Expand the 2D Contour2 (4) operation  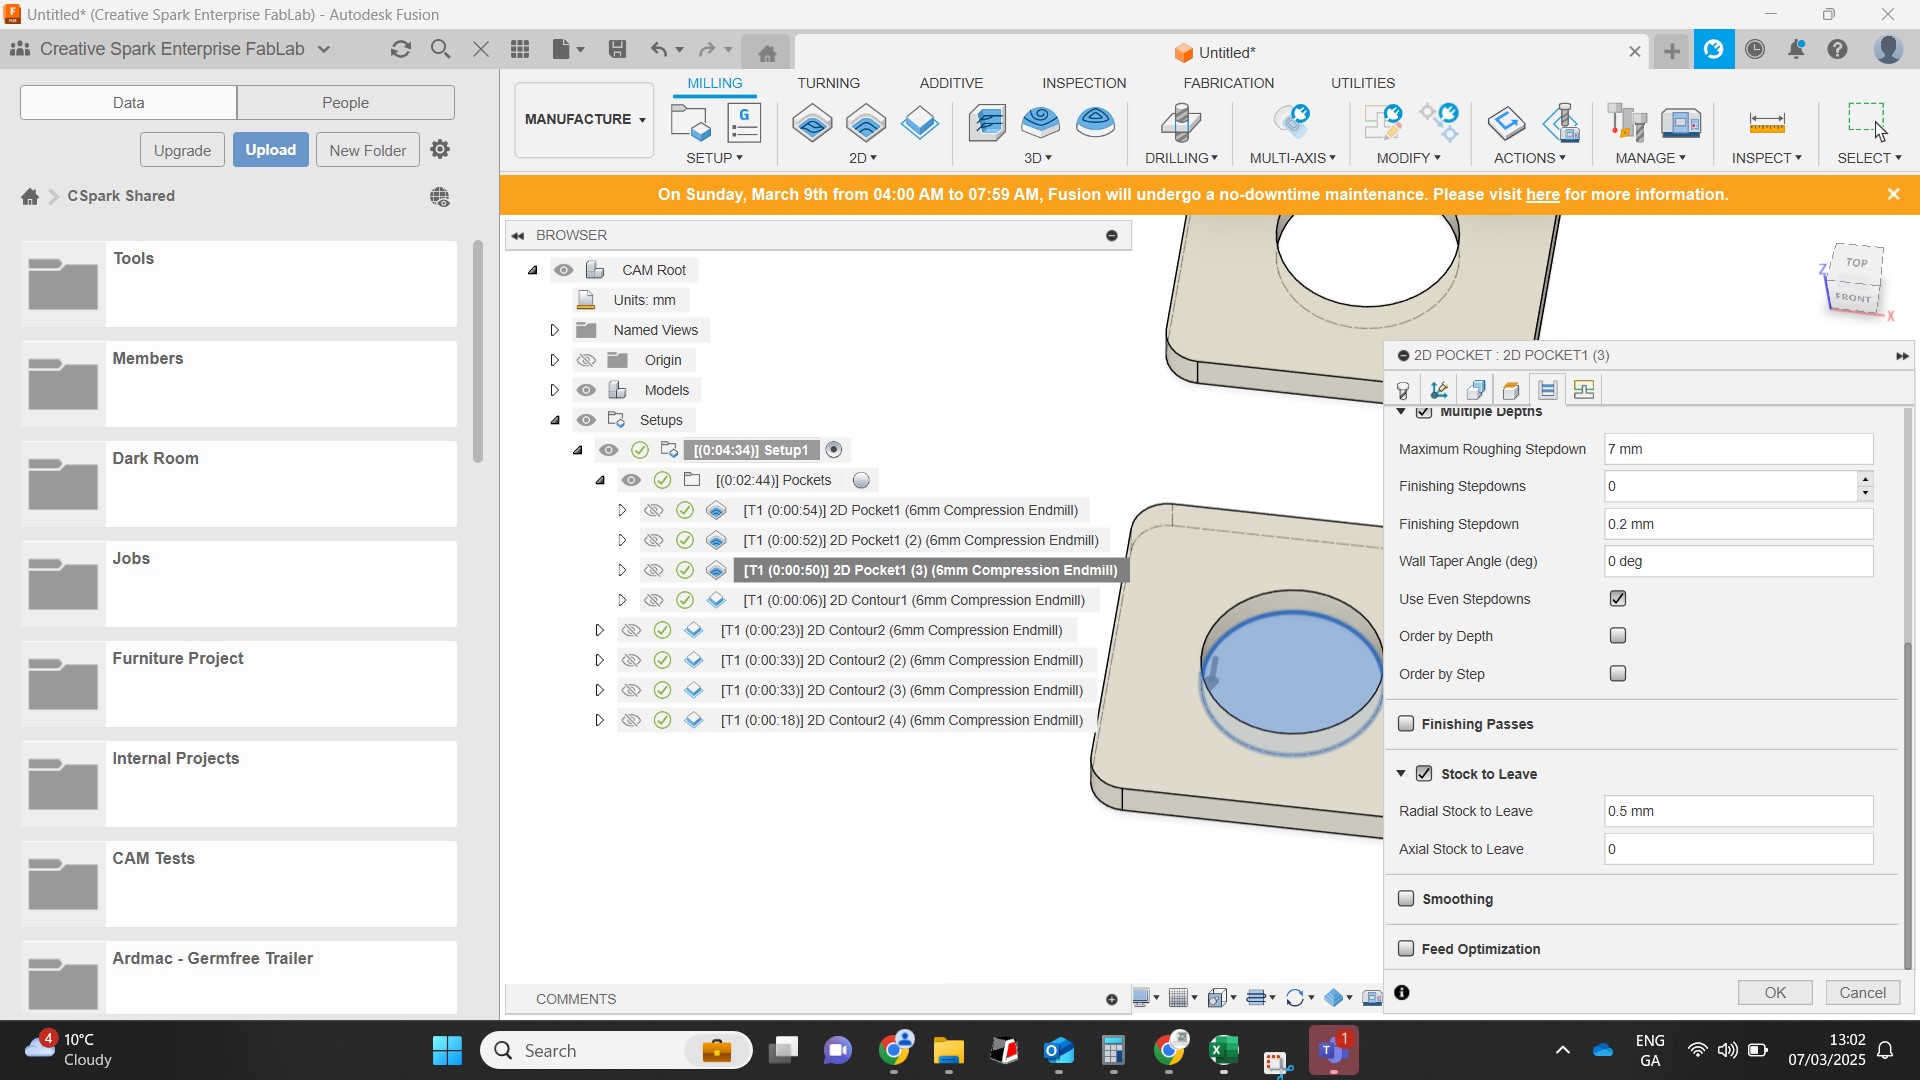tap(599, 720)
